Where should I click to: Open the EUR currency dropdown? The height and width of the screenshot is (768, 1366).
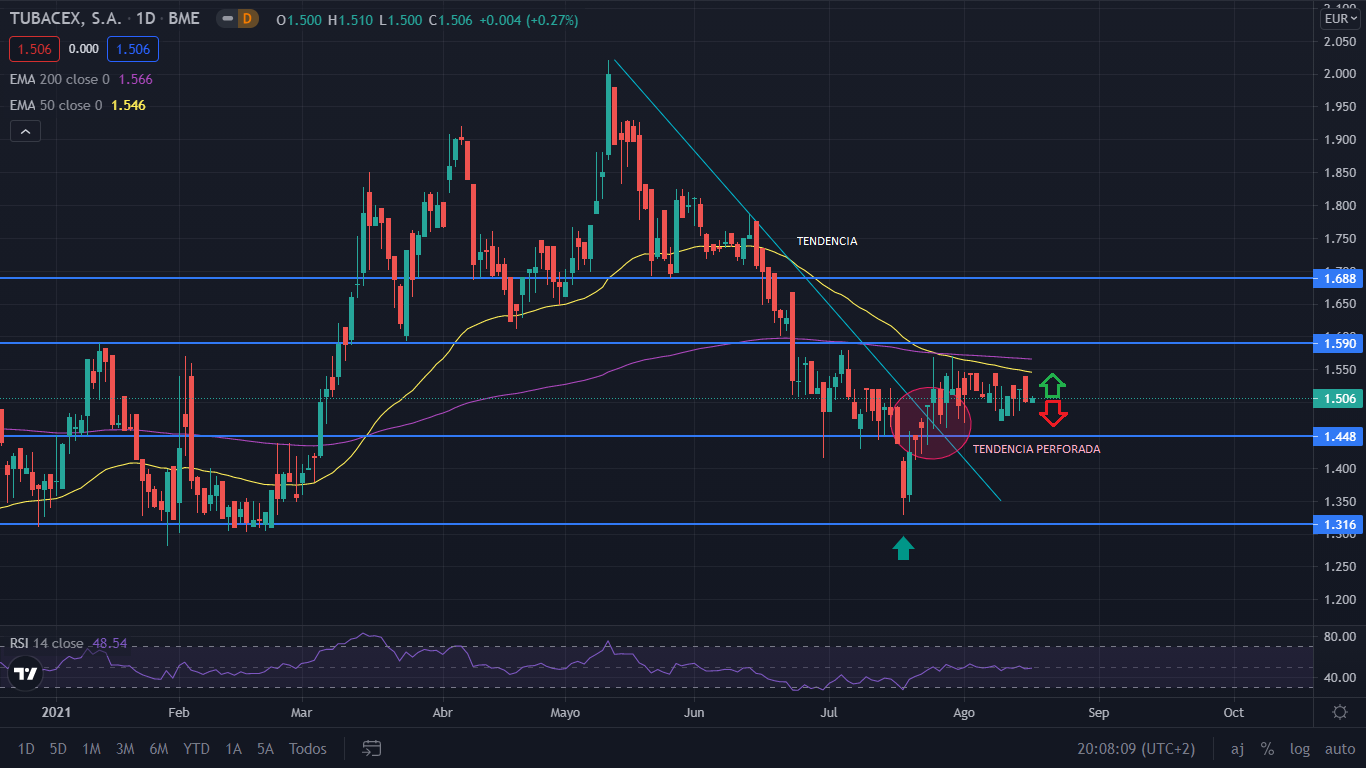click(1338, 19)
